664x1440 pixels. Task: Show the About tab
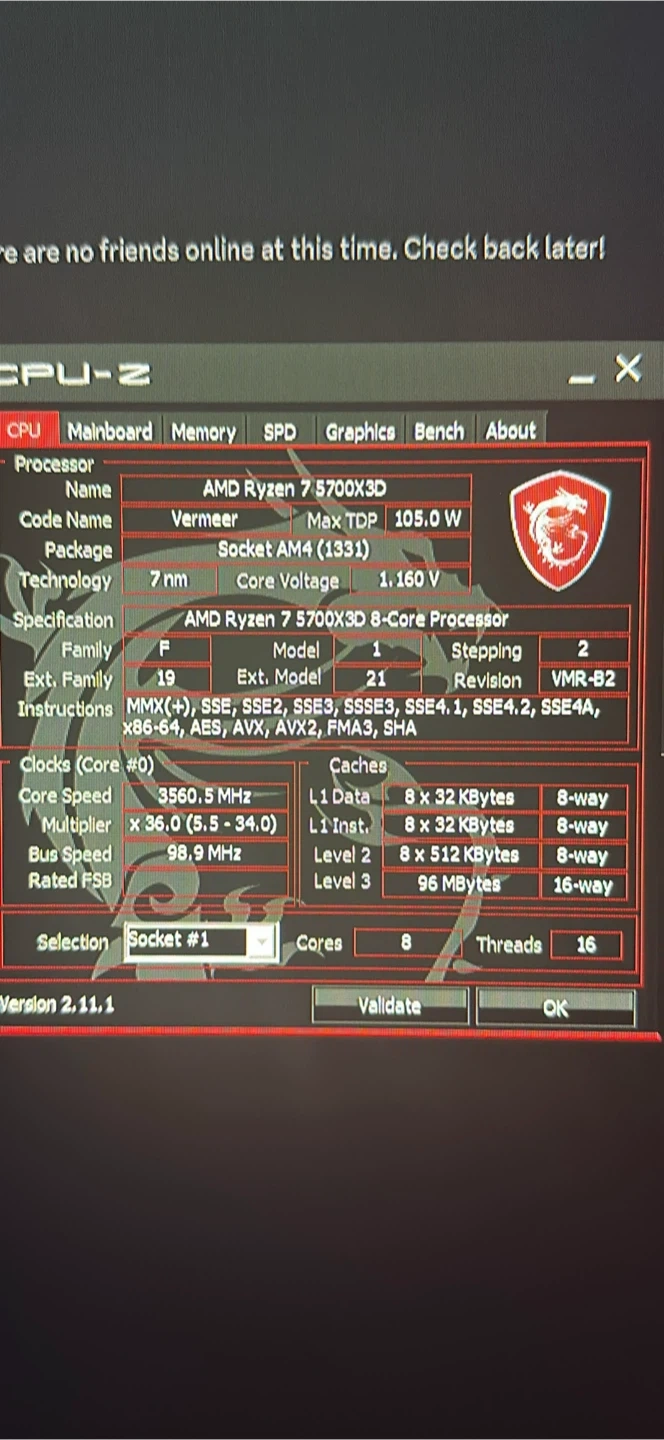tap(511, 431)
